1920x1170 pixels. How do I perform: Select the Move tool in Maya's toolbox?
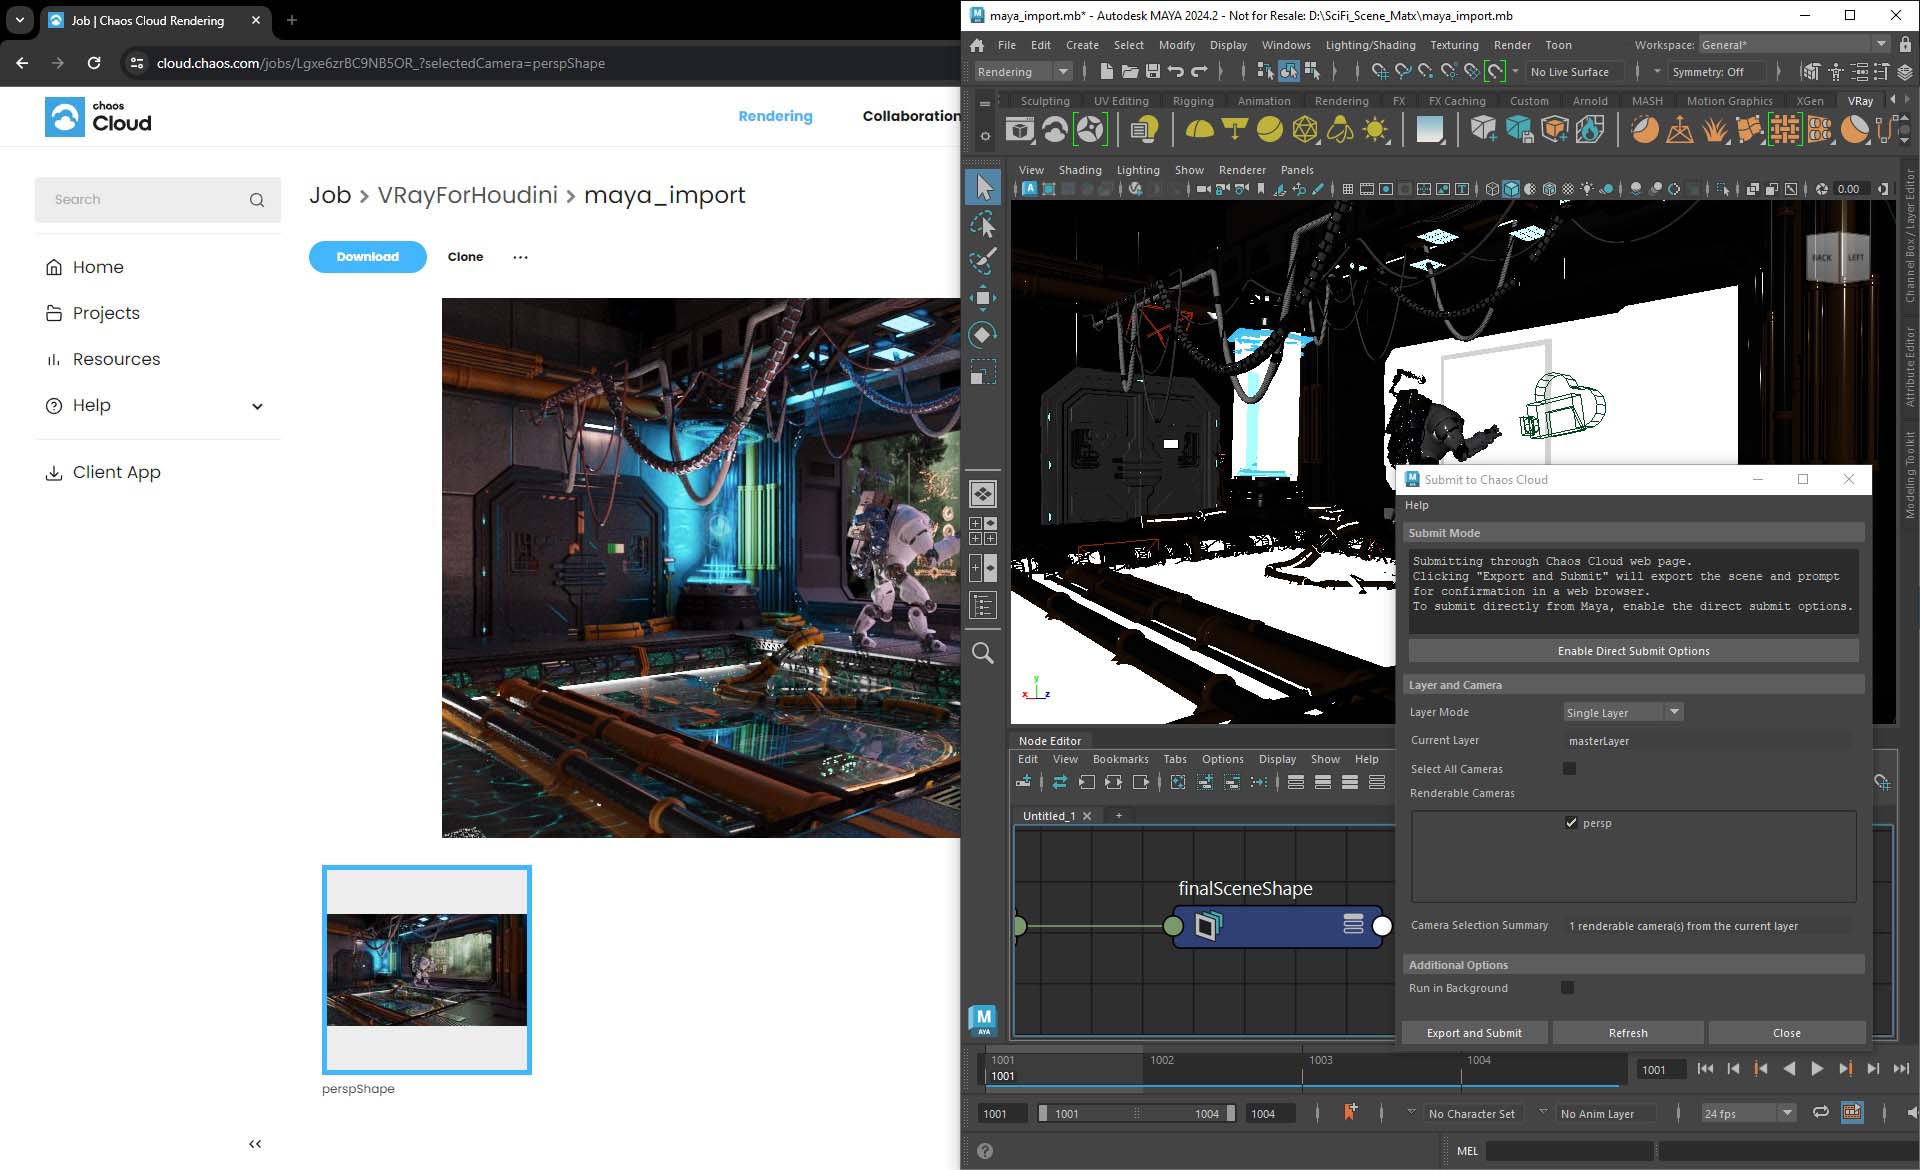(x=984, y=298)
